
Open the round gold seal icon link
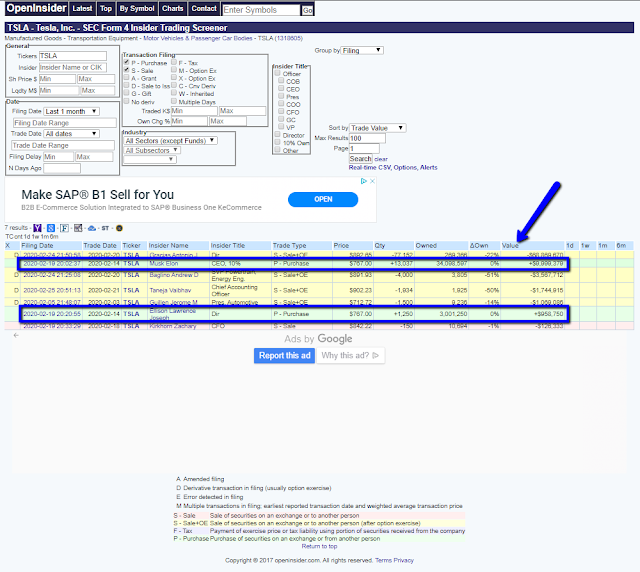click(x=119, y=228)
